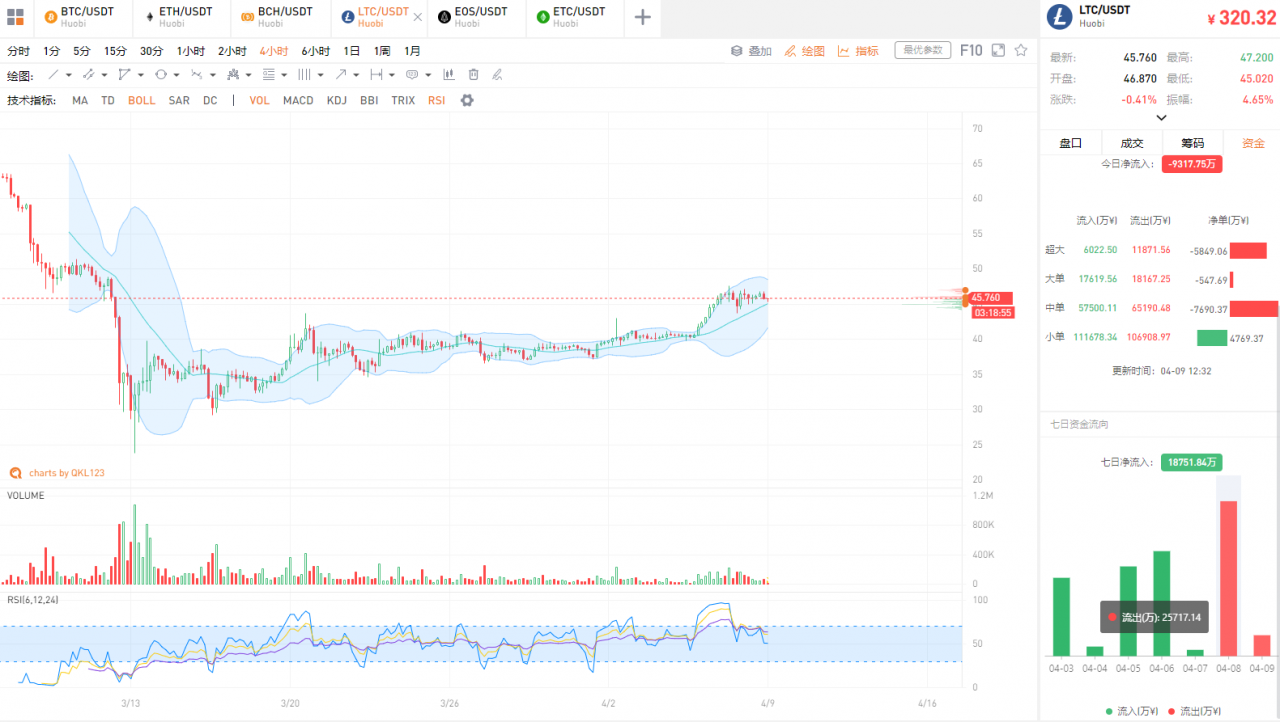The height and width of the screenshot is (722, 1280).
Task: Expand wave tool dropdown arrow
Action: pos(213,75)
